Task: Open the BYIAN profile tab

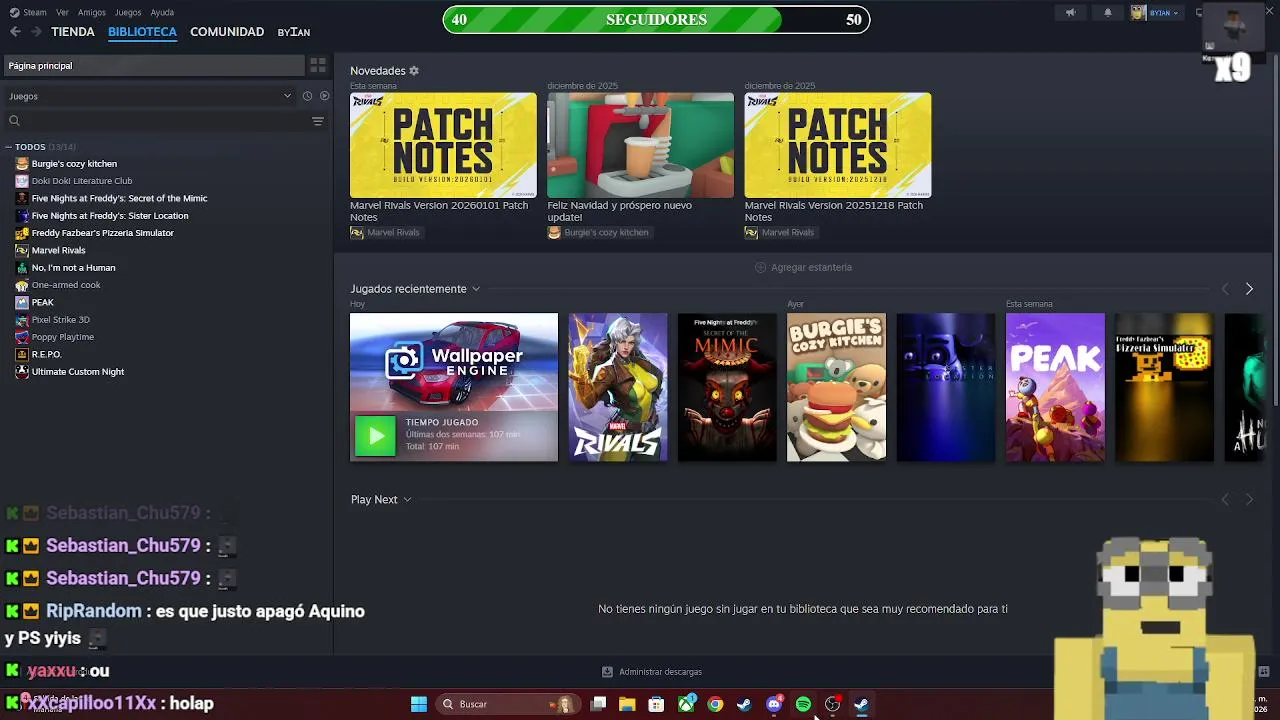Action: tap(294, 32)
